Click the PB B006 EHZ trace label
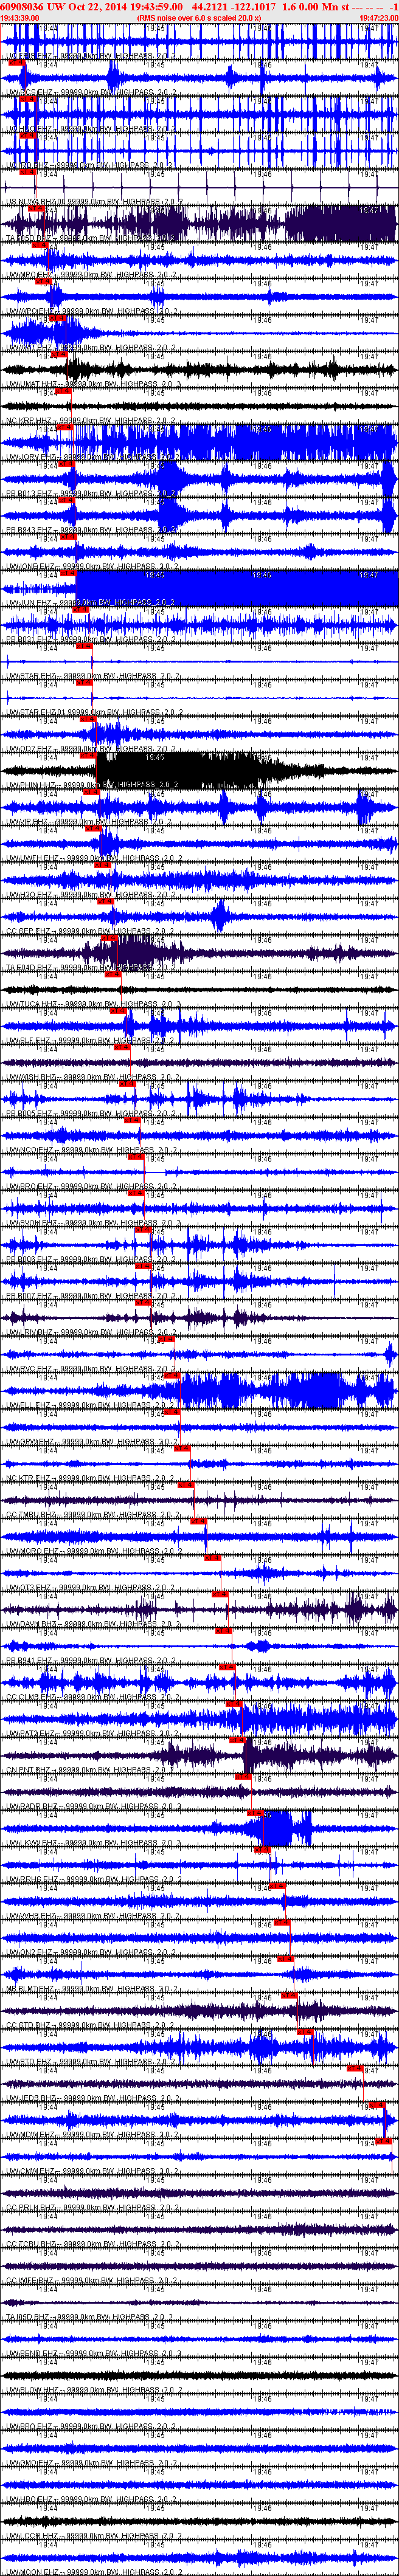Screen dimensions: 399x2576 click(91, 1259)
